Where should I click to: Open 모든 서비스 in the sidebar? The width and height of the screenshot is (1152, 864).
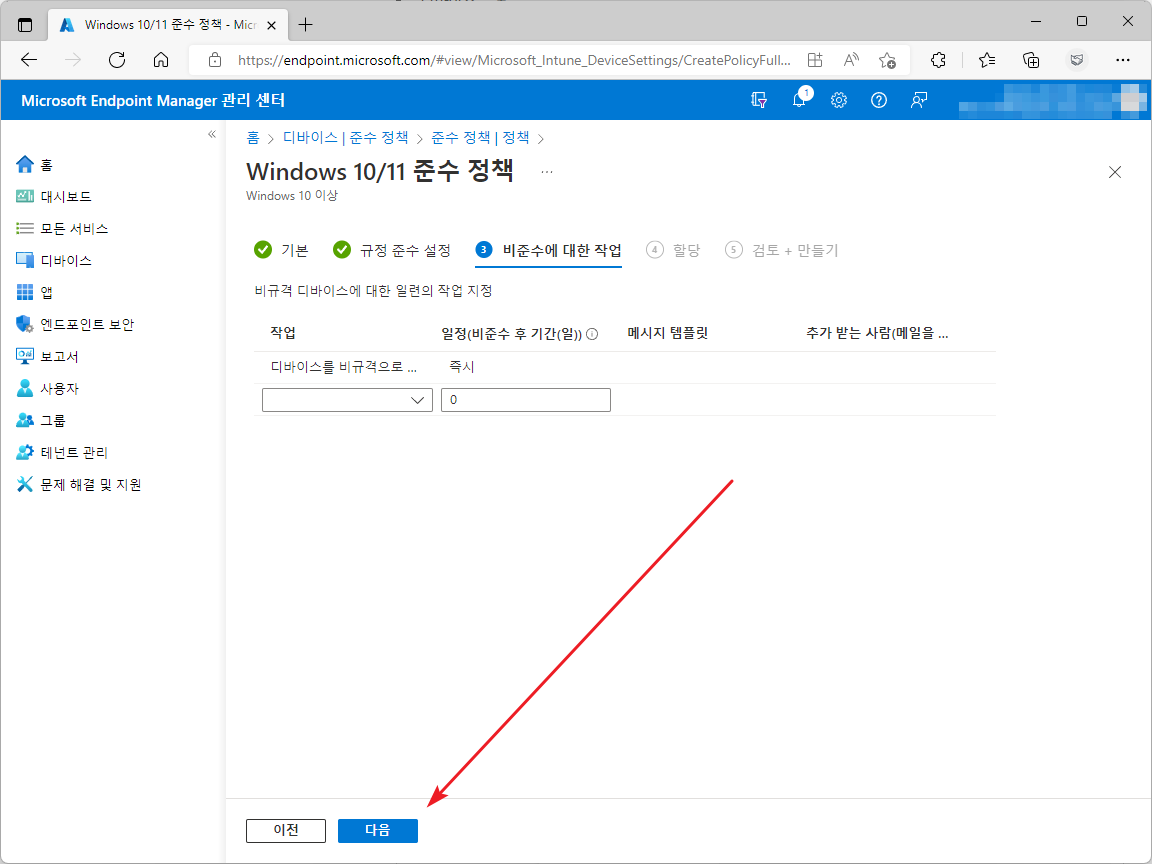62,228
